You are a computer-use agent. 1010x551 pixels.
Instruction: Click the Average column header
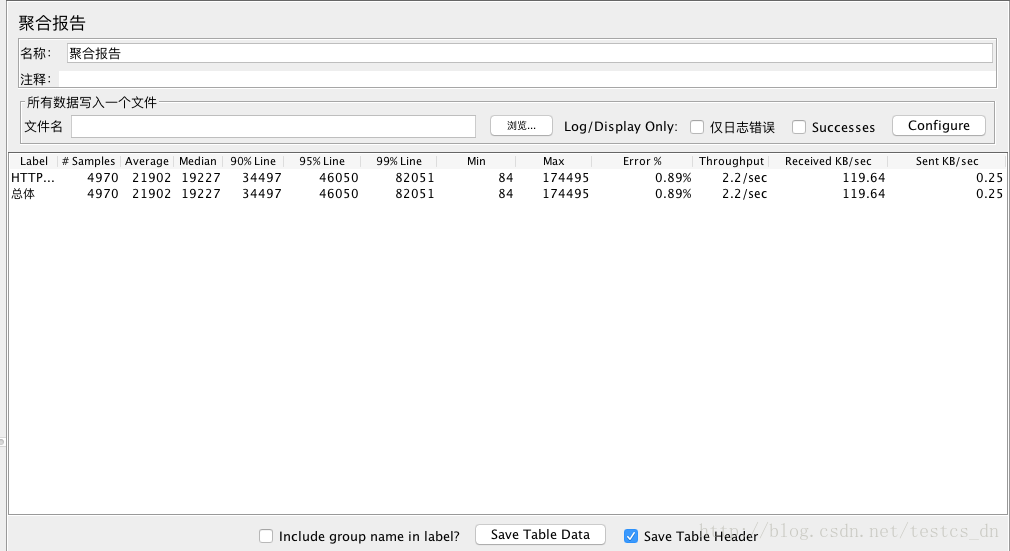pos(147,161)
